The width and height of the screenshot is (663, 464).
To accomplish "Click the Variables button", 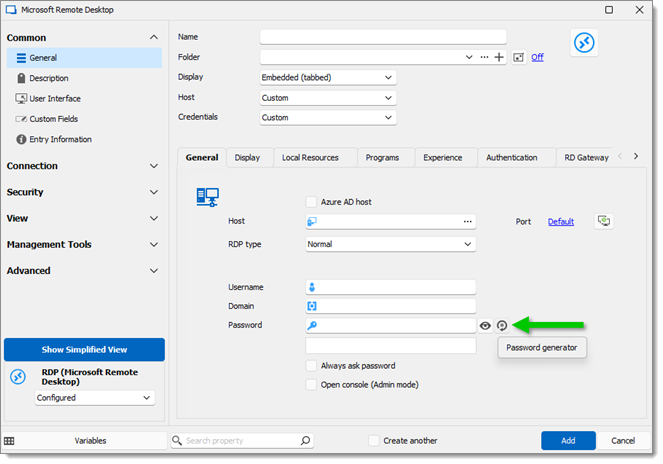I will pos(90,441).
